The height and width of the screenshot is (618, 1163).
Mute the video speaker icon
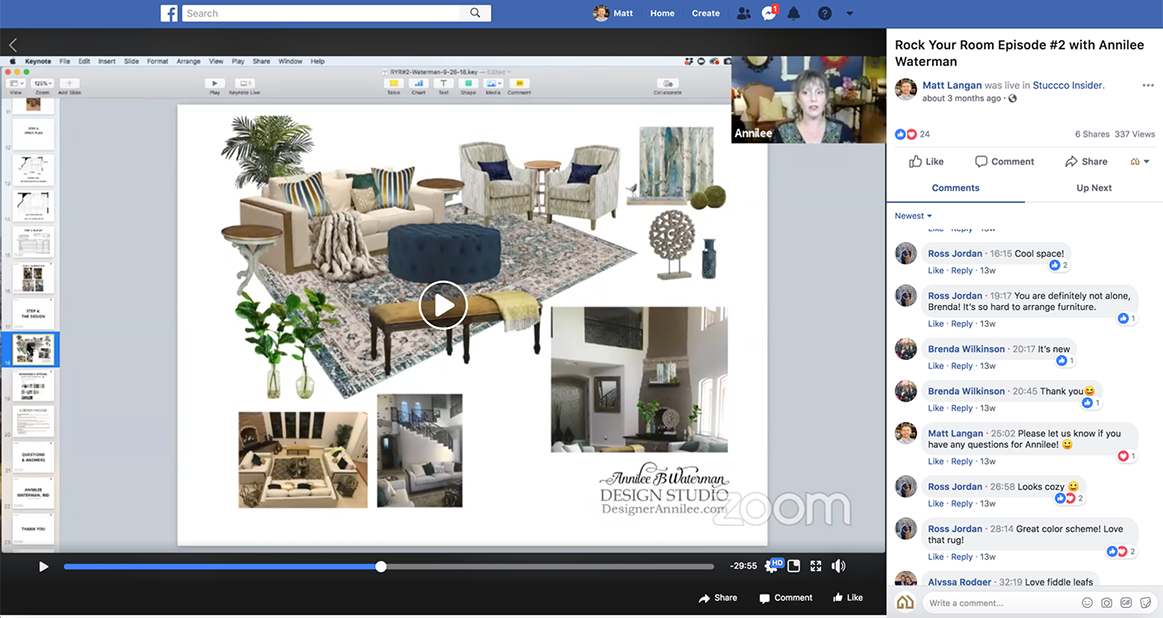tap(838, 566)
